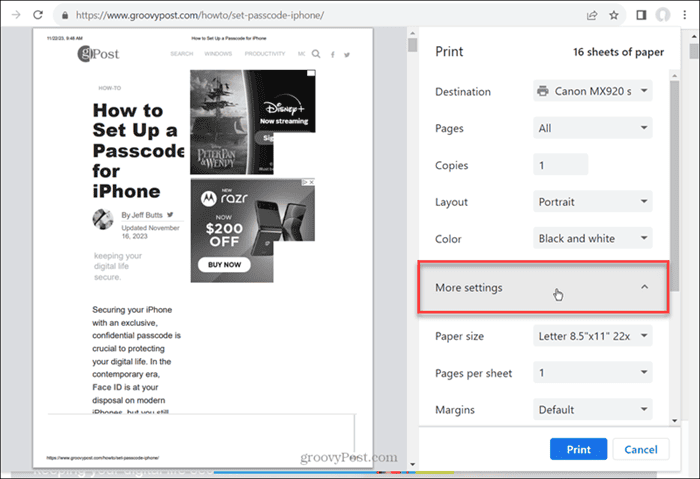The width and height of the screenshot is (700, 479).
Task: Click the preview scrollbar down arrow
Action: click(412, 464)
